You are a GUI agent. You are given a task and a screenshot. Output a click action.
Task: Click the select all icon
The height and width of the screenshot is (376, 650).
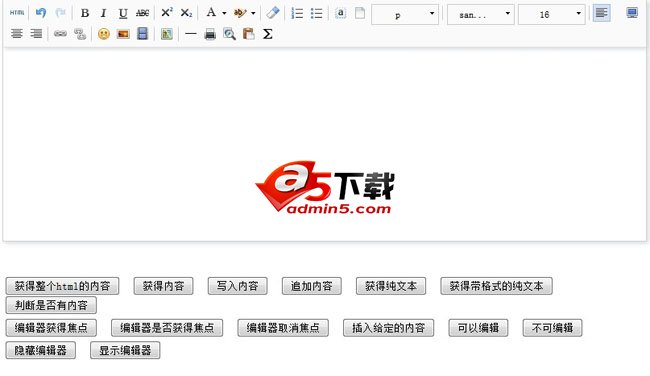click(340, 13)
